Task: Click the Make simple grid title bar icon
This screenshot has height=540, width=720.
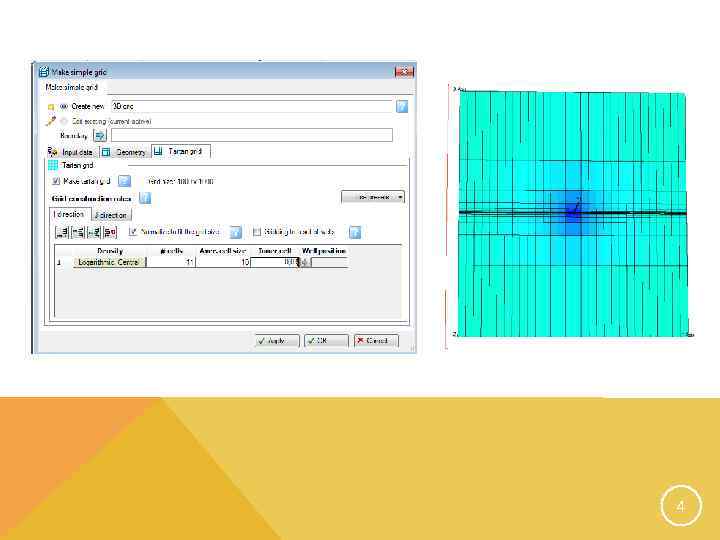Action: (44, 72)
